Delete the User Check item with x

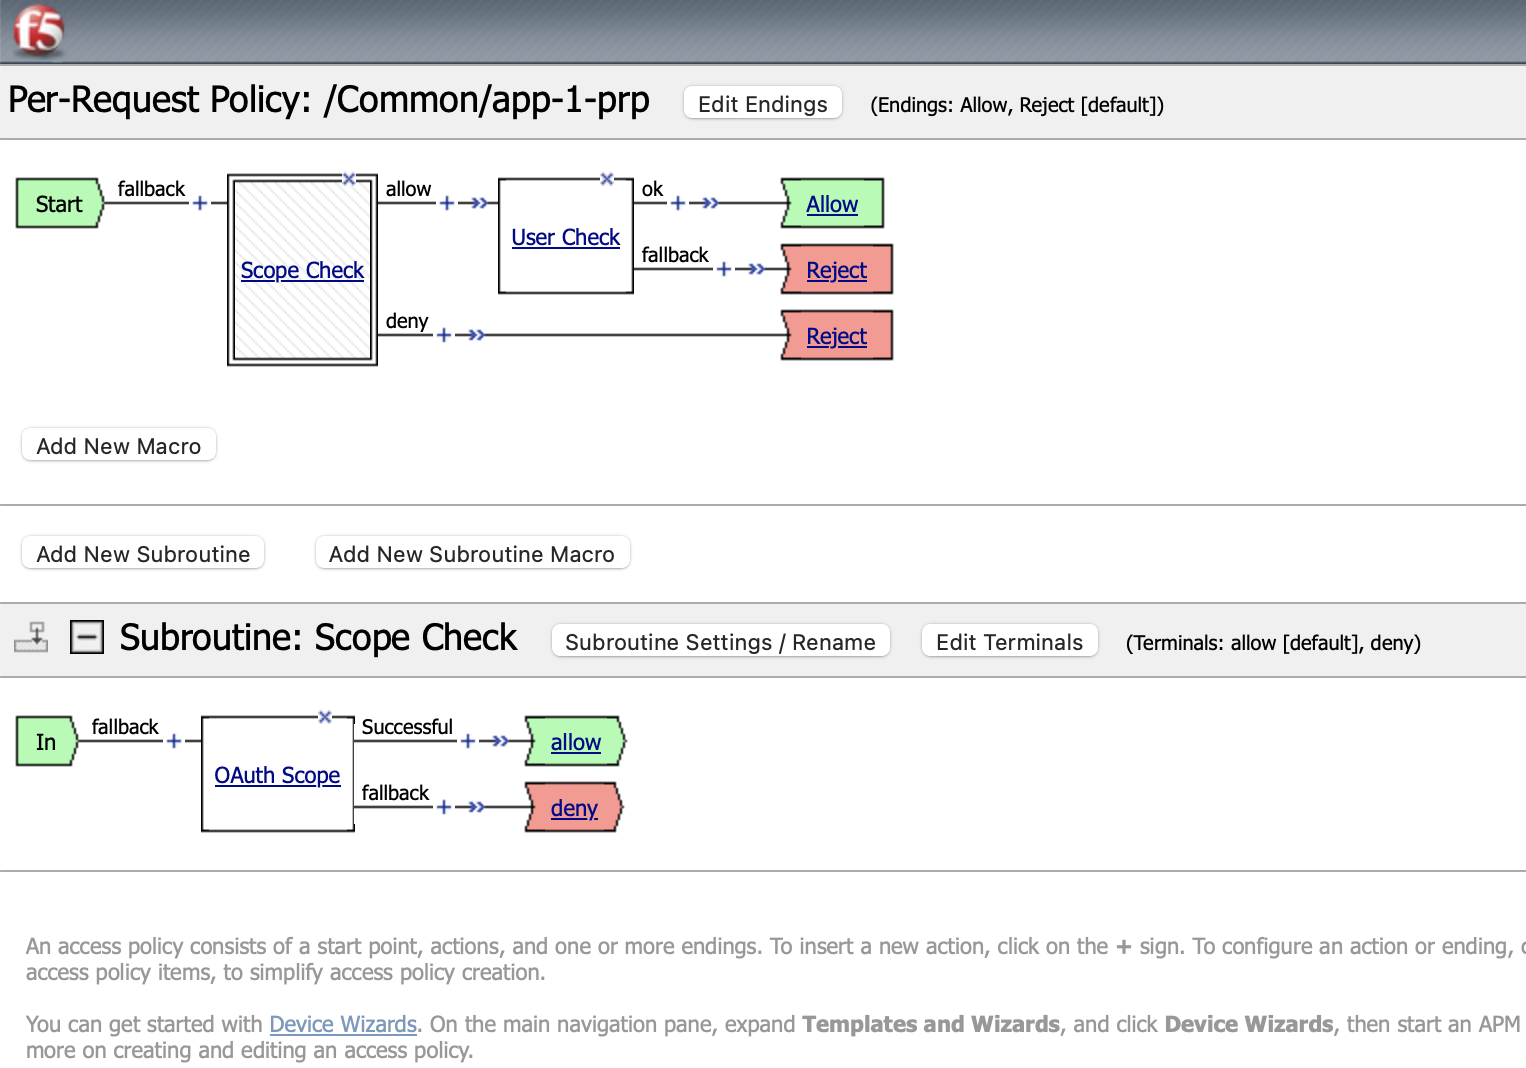tap(606, 179)
